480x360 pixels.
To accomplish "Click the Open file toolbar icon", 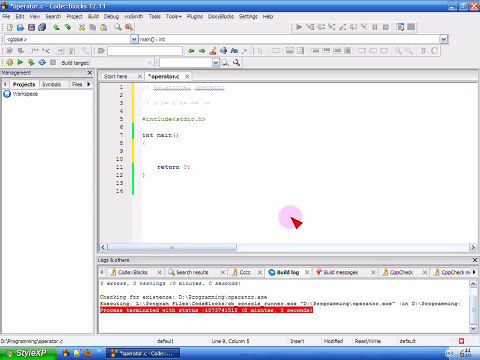I will pos(20,27).
